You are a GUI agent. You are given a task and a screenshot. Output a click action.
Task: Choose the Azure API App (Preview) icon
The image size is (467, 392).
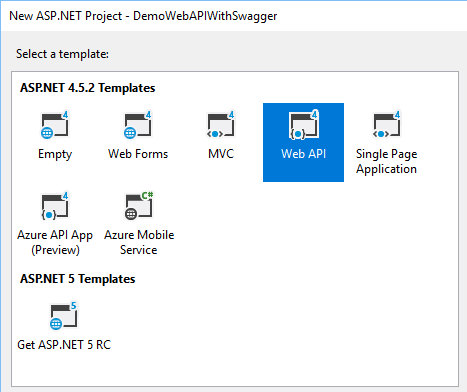pos(55,206)
